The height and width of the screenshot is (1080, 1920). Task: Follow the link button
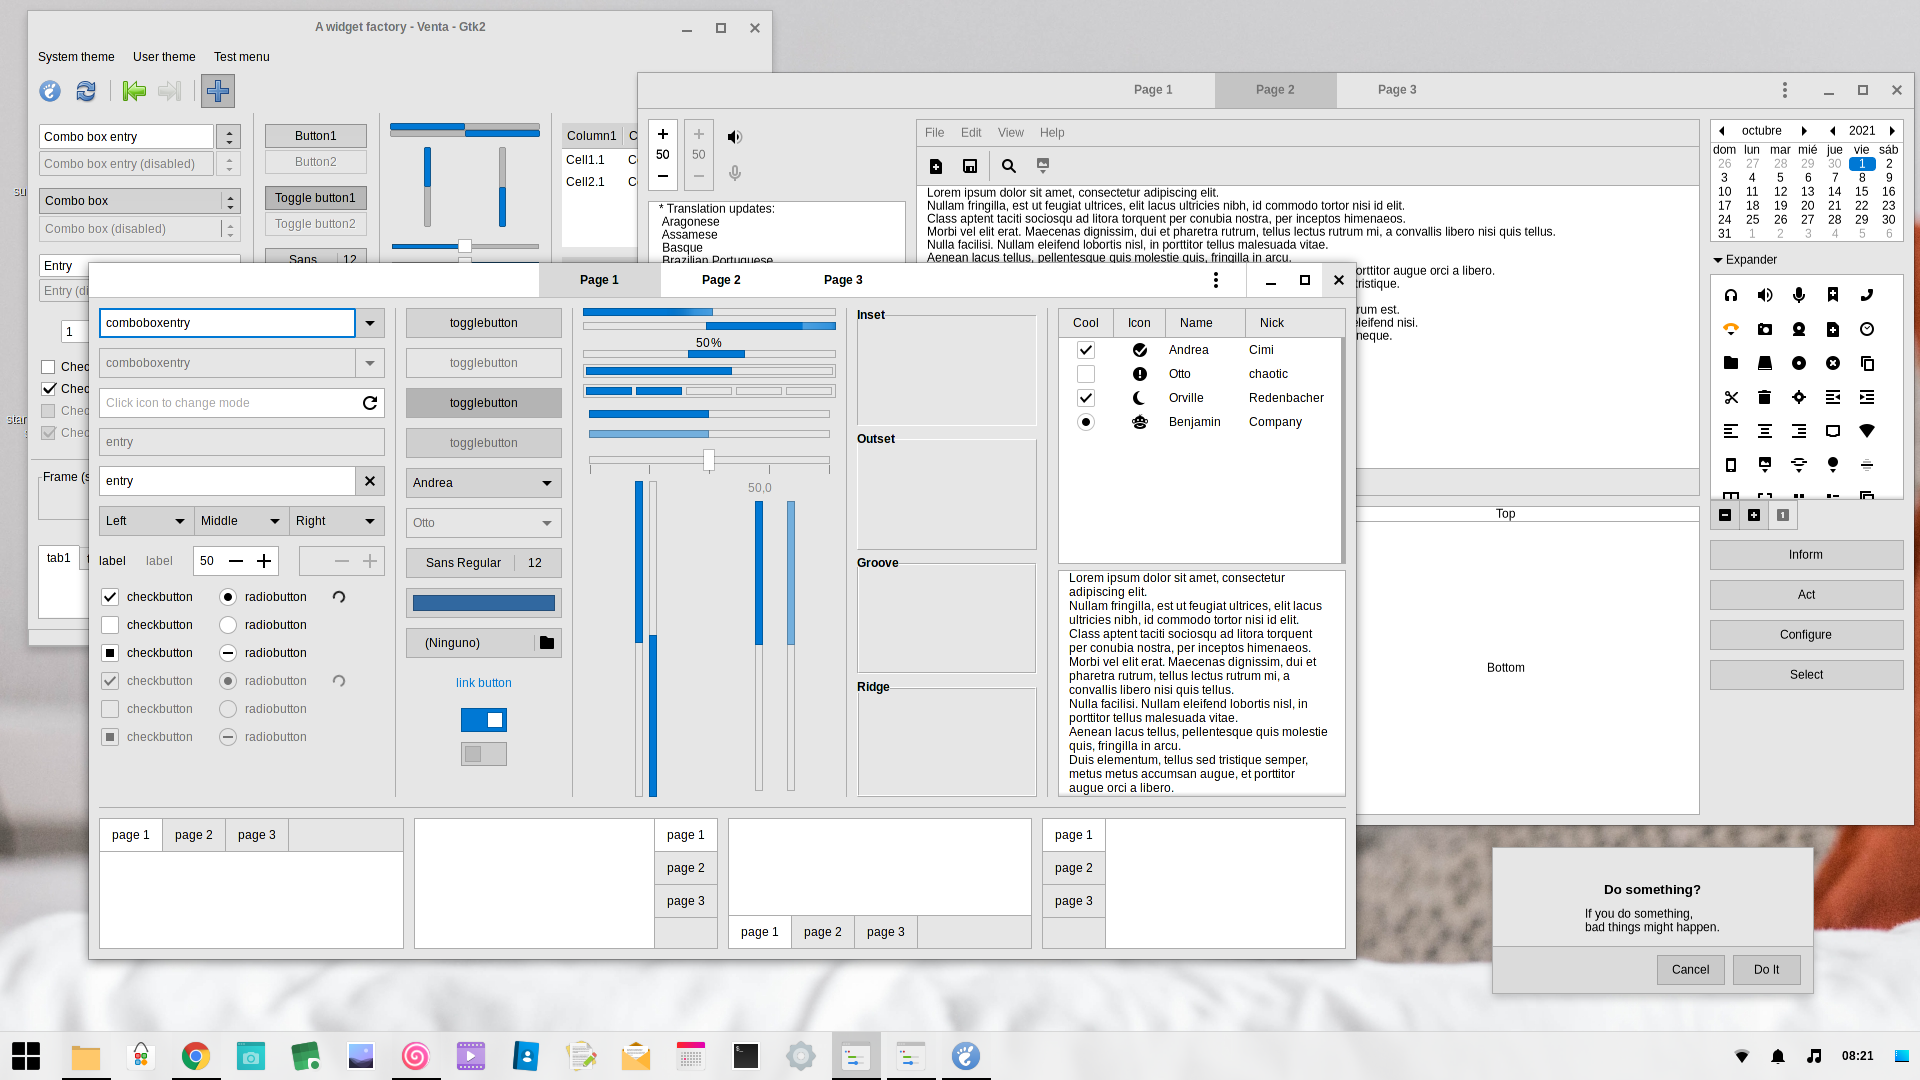[484, 683]
